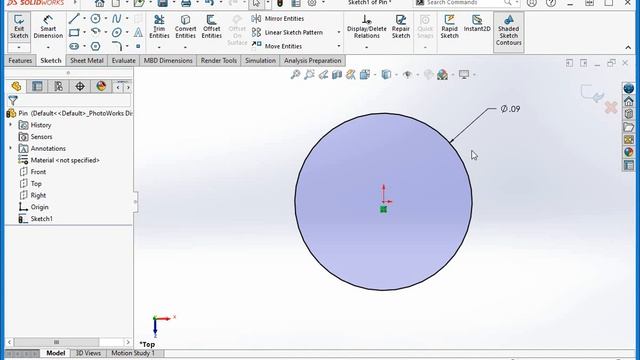Image resolution: width=640 pixels, height=360 pixels.
Task: Click the Trim Entities tool
Action: point(159,27)
